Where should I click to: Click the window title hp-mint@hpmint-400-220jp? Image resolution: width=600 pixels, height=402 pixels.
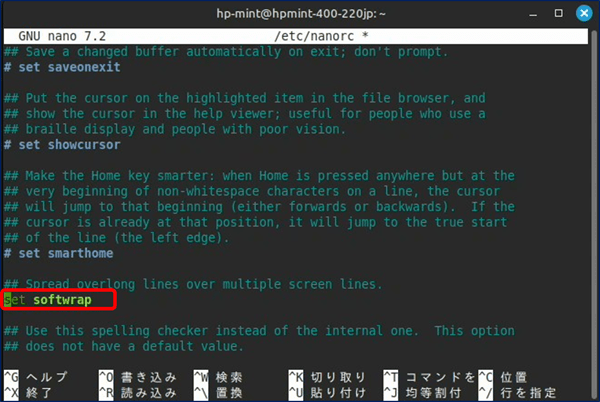[301, 14]
